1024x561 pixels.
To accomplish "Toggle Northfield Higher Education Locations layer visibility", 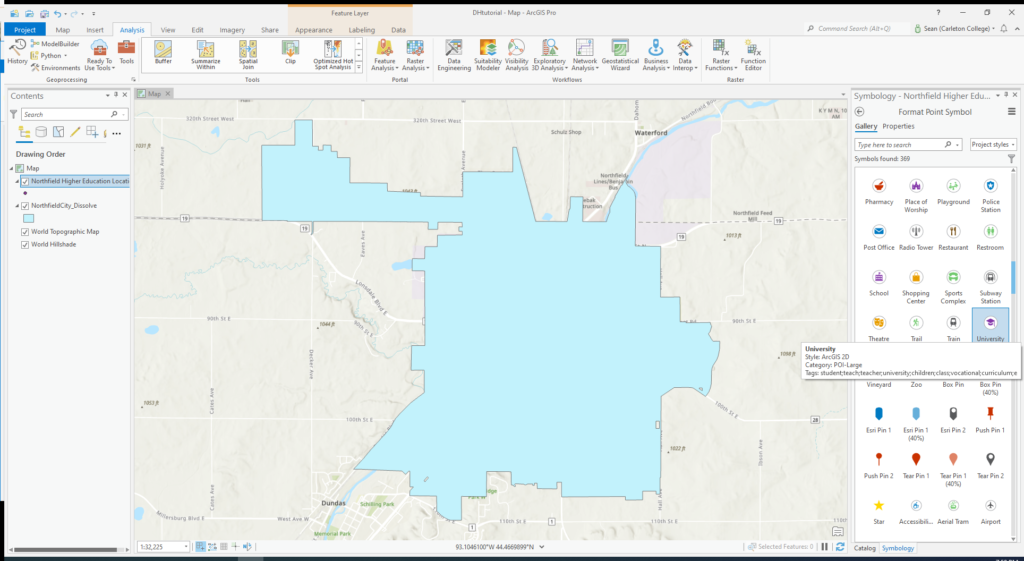I will (25, 182).
